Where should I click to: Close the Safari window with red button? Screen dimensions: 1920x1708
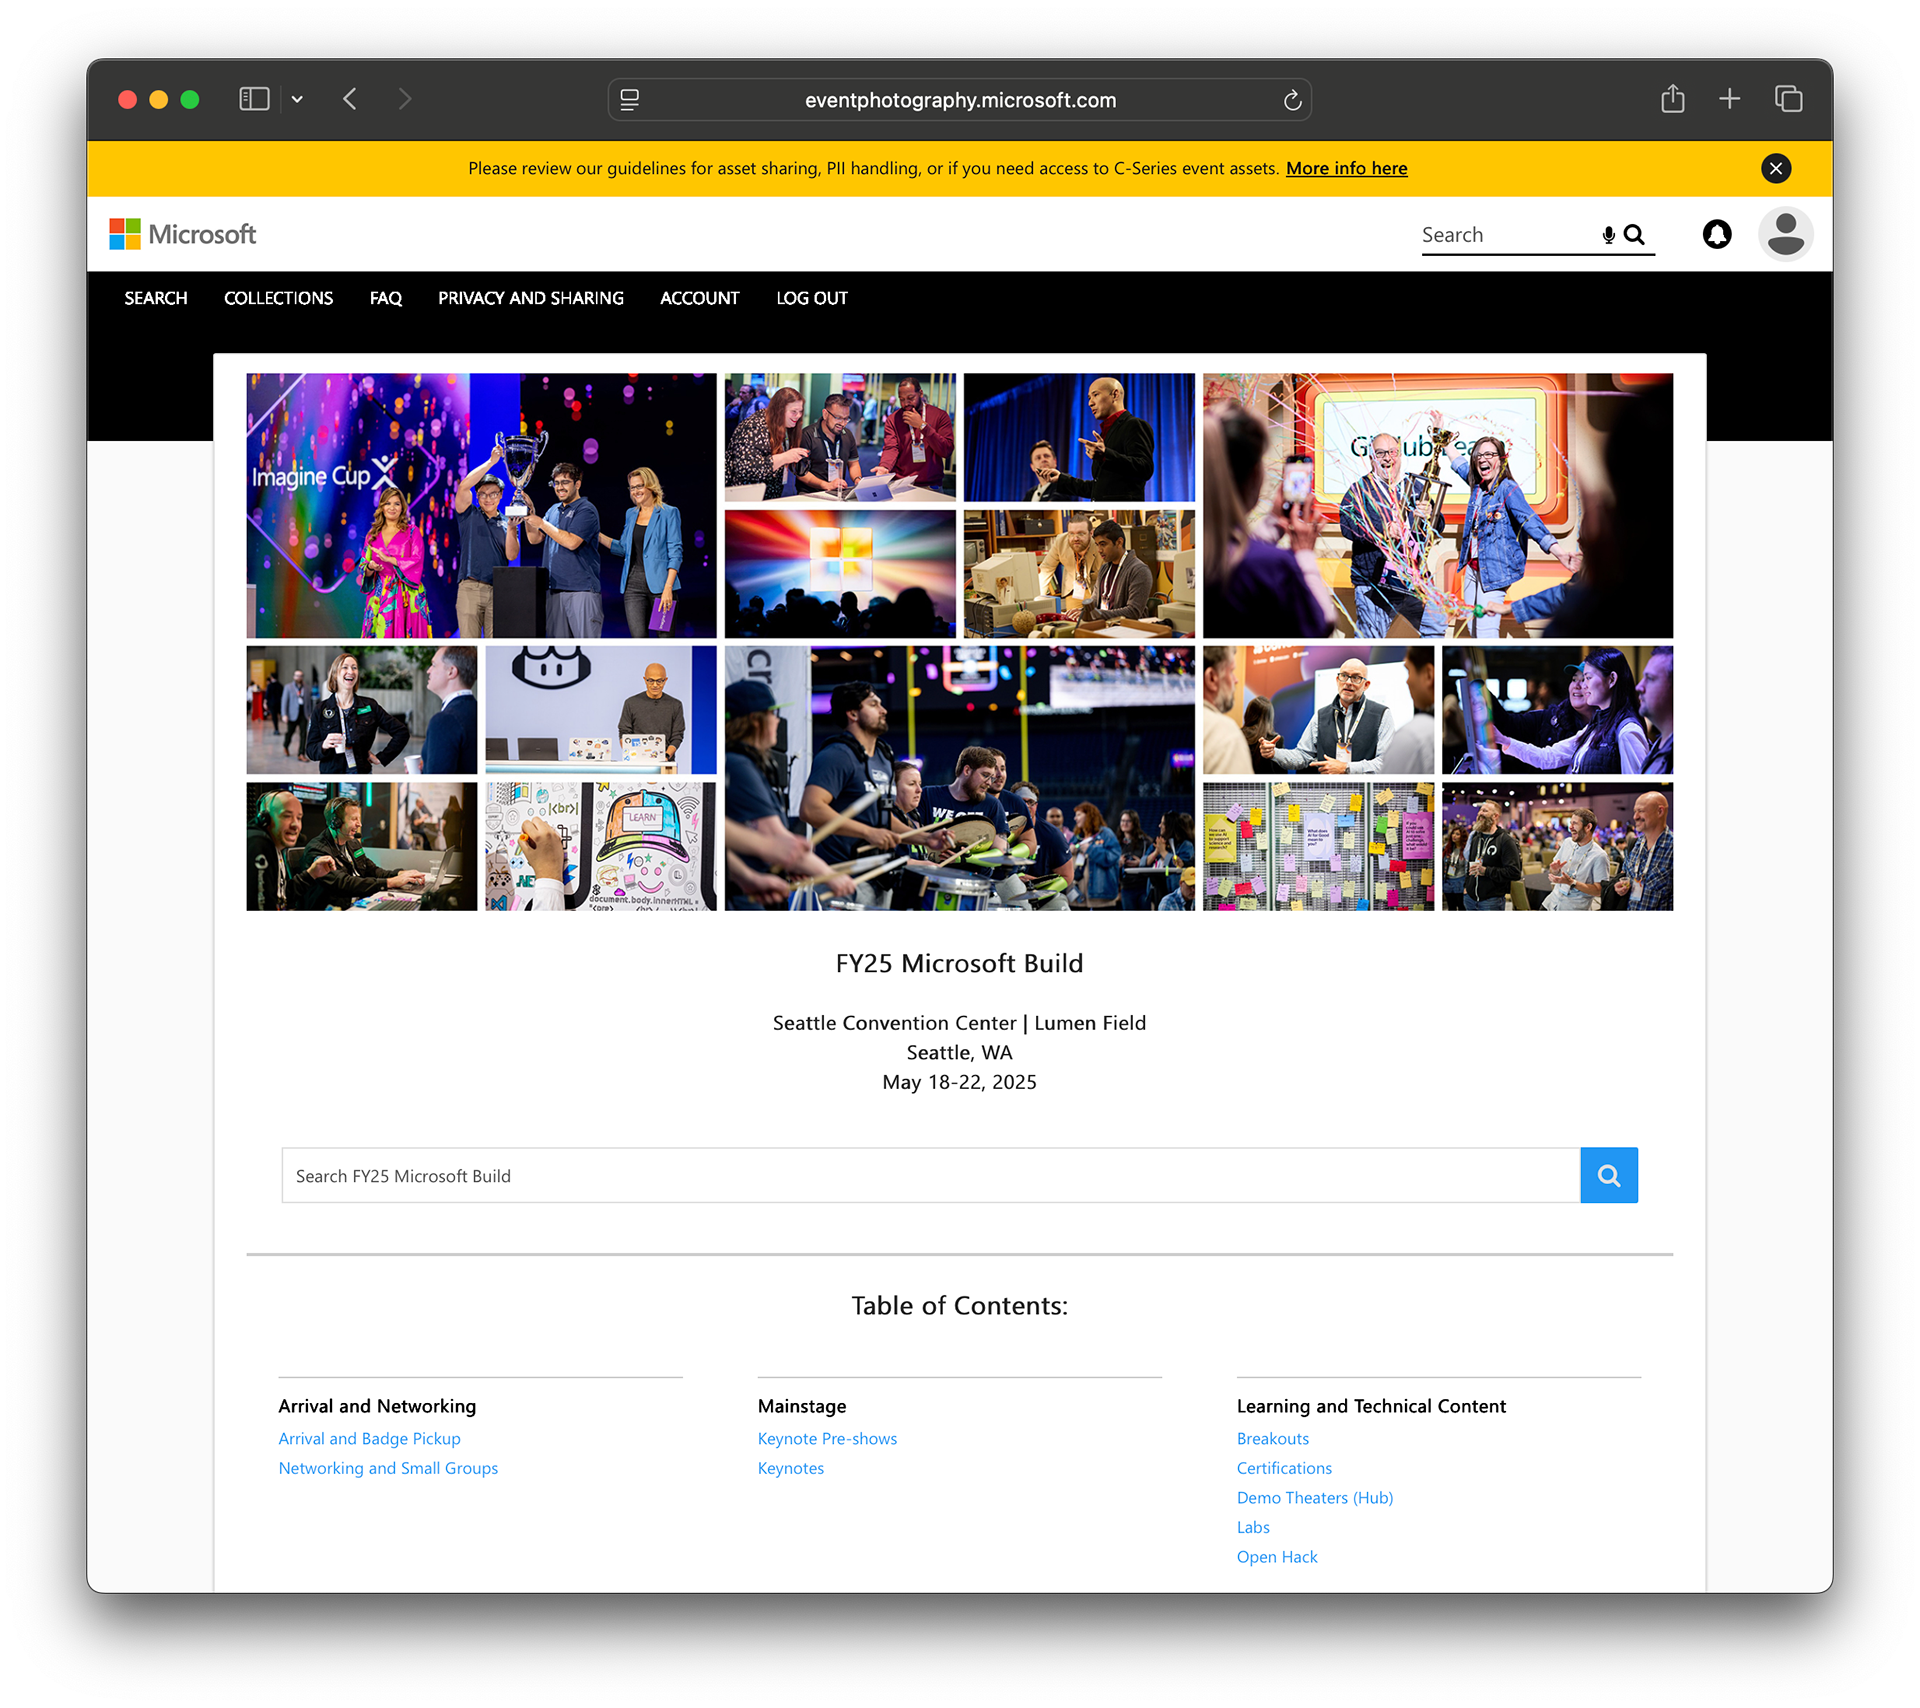click(127, 99)
